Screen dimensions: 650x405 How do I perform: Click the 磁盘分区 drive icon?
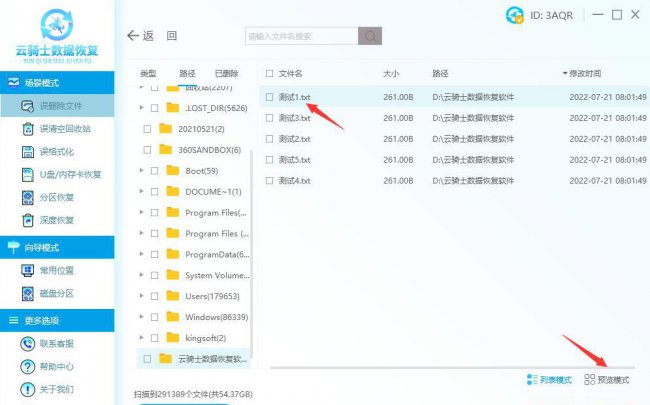(x=27, y=293)
